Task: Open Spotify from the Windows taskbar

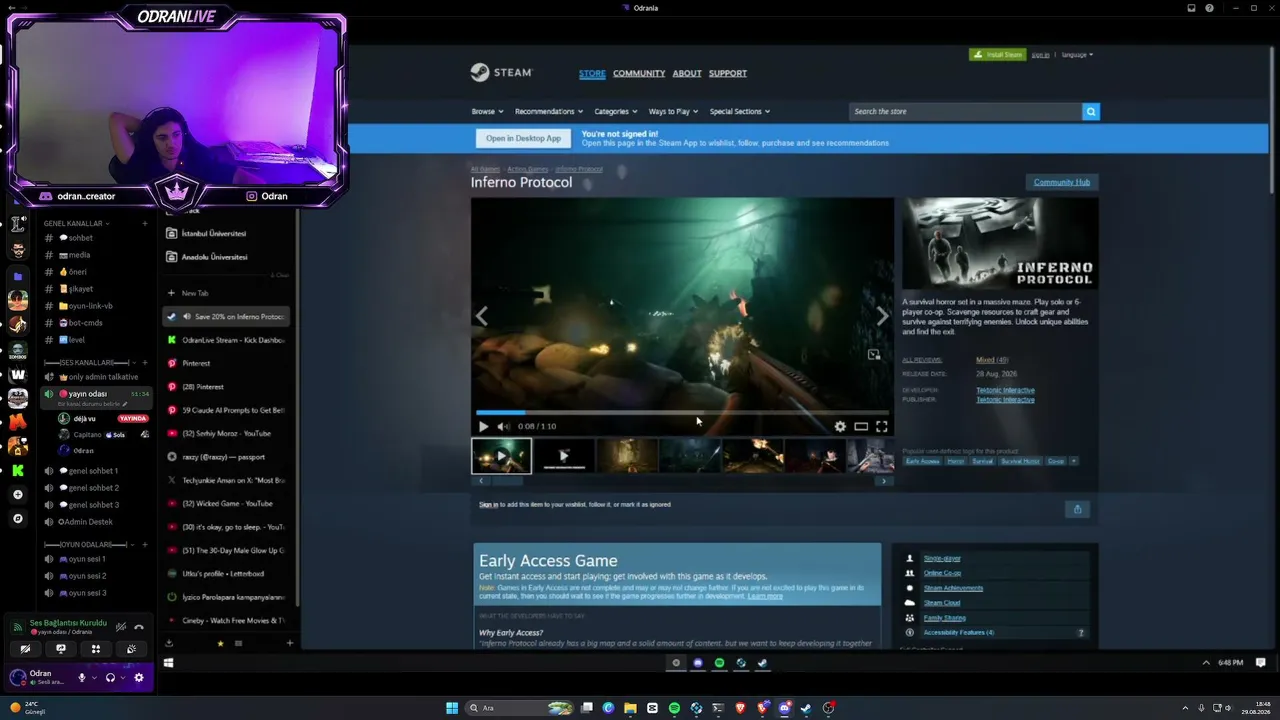Action: click(x=674, y=708)
